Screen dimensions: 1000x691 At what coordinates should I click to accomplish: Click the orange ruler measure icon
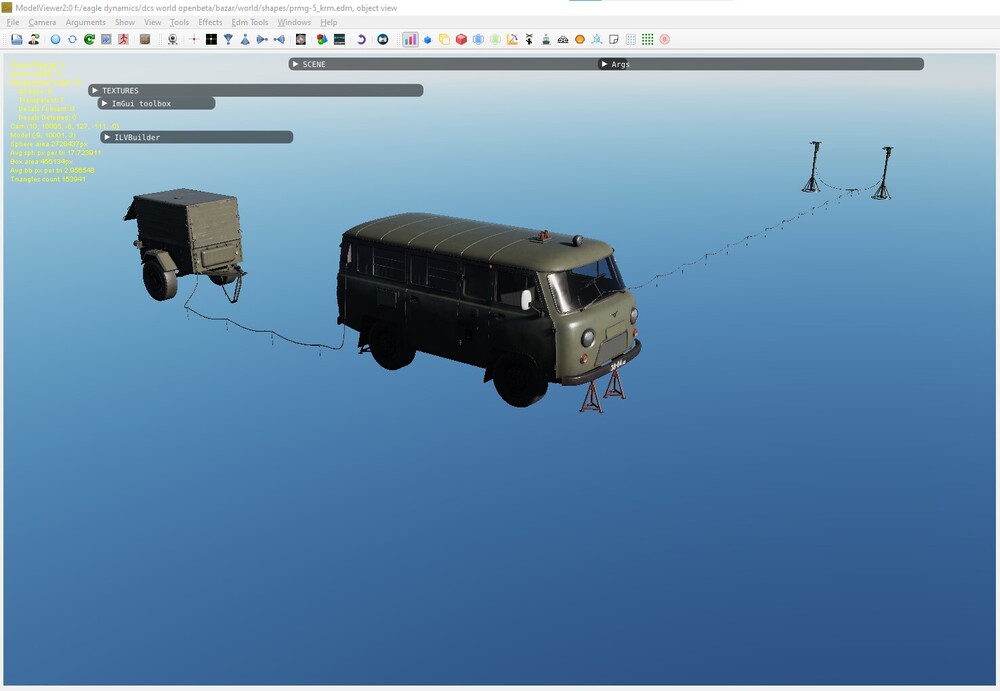[x=512, y=40]
